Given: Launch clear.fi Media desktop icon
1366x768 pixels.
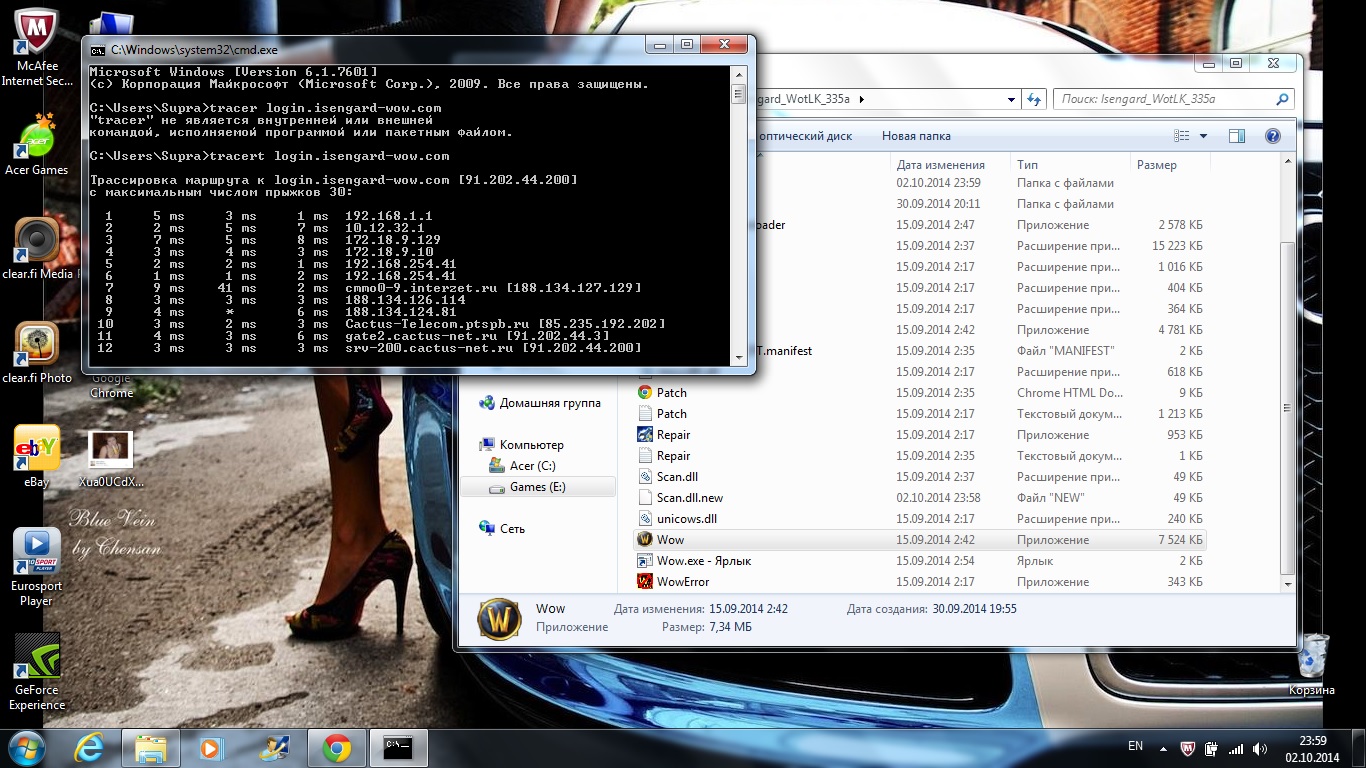Looking at the screenshot, I should click(37, 248).
